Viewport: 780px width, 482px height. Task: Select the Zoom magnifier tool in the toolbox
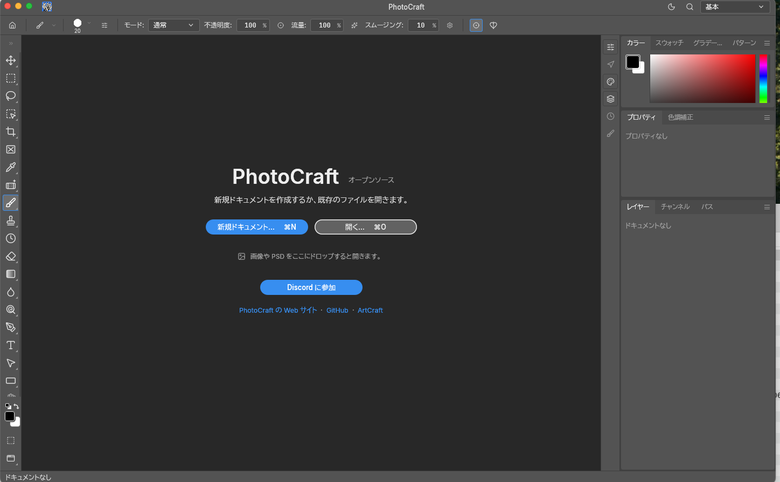point(10,310)
